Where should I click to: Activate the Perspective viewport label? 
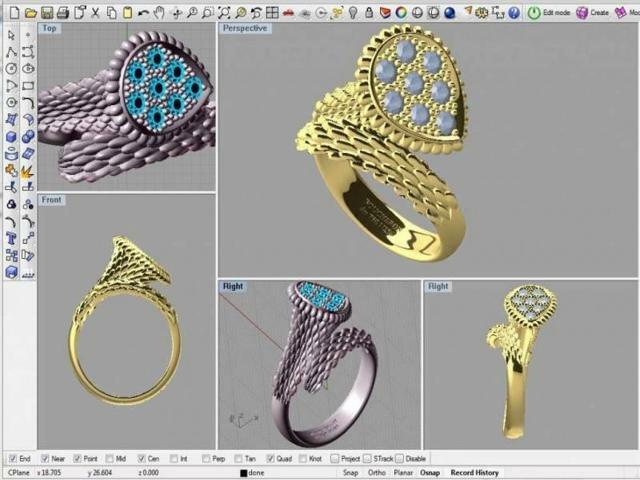[244, 28]
